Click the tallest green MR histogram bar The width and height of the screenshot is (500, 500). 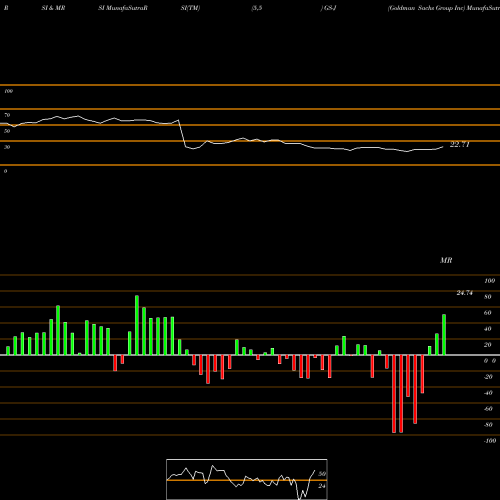137,325
